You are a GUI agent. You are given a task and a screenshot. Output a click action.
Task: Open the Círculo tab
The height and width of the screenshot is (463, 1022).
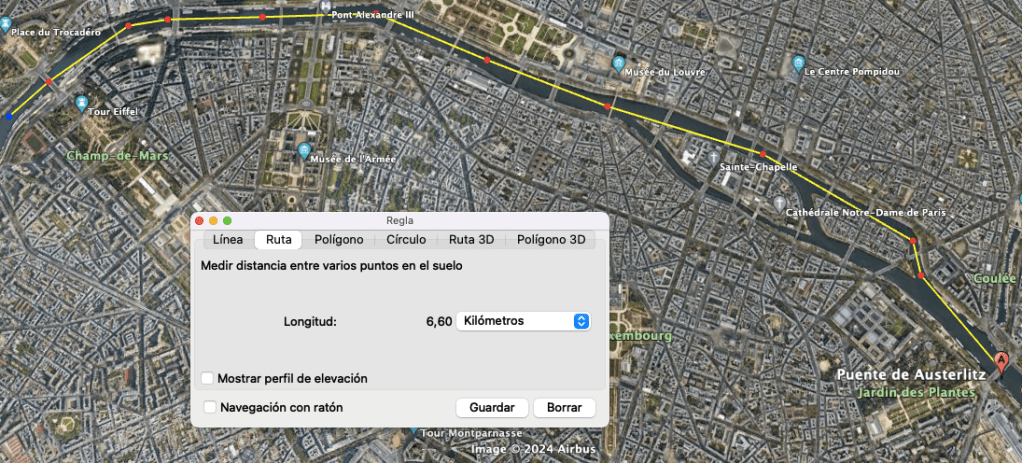coord(405,240)
